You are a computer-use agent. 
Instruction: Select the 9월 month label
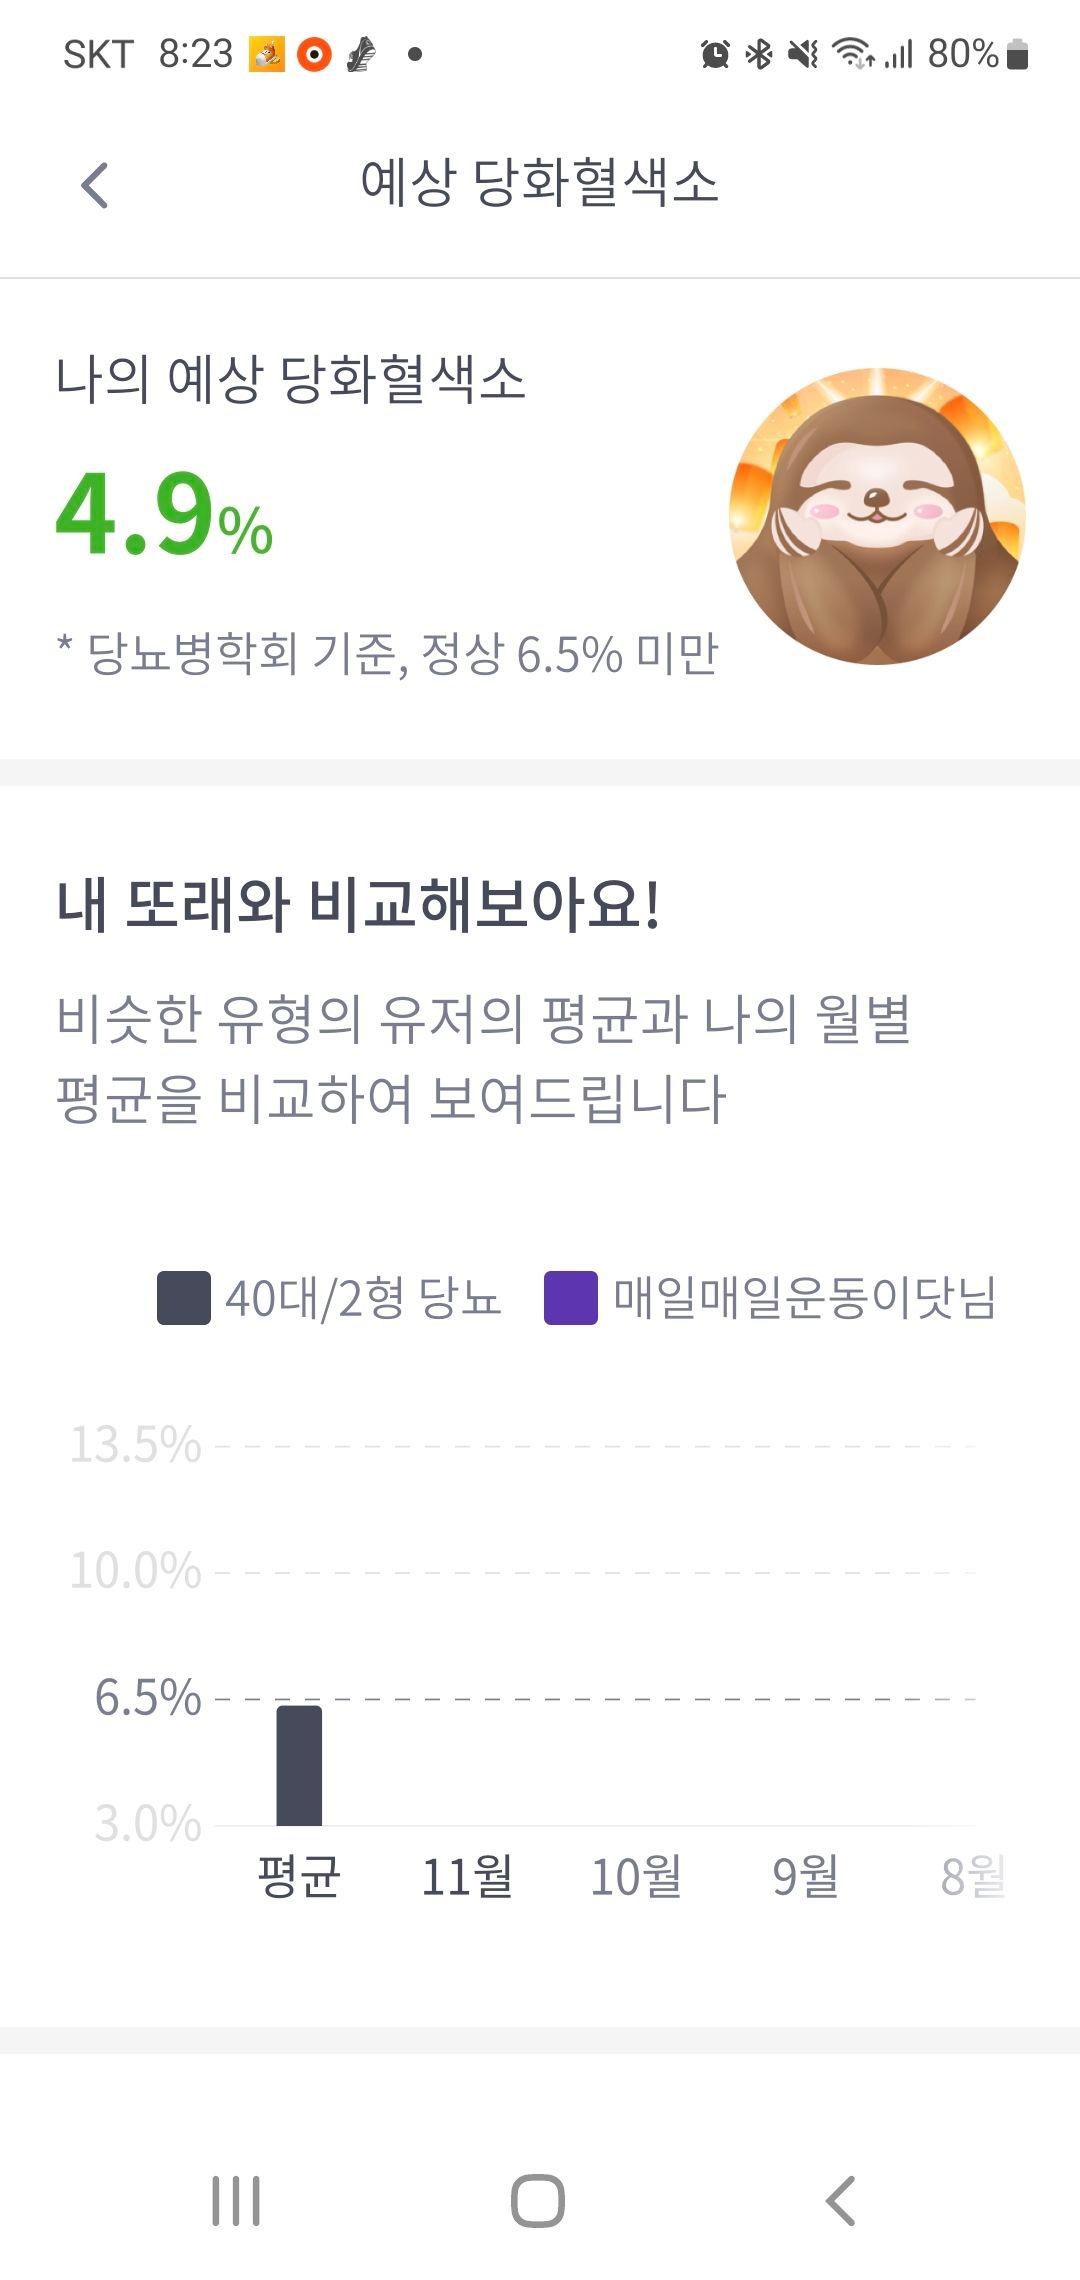click(805, 1876)
